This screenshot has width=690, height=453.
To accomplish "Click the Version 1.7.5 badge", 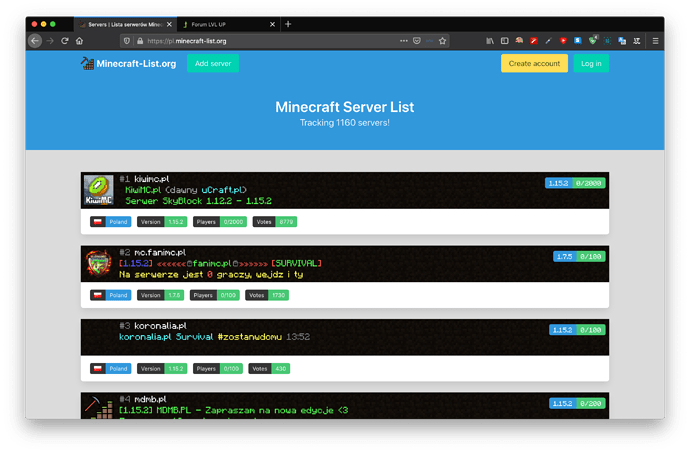I will (160, 295).
